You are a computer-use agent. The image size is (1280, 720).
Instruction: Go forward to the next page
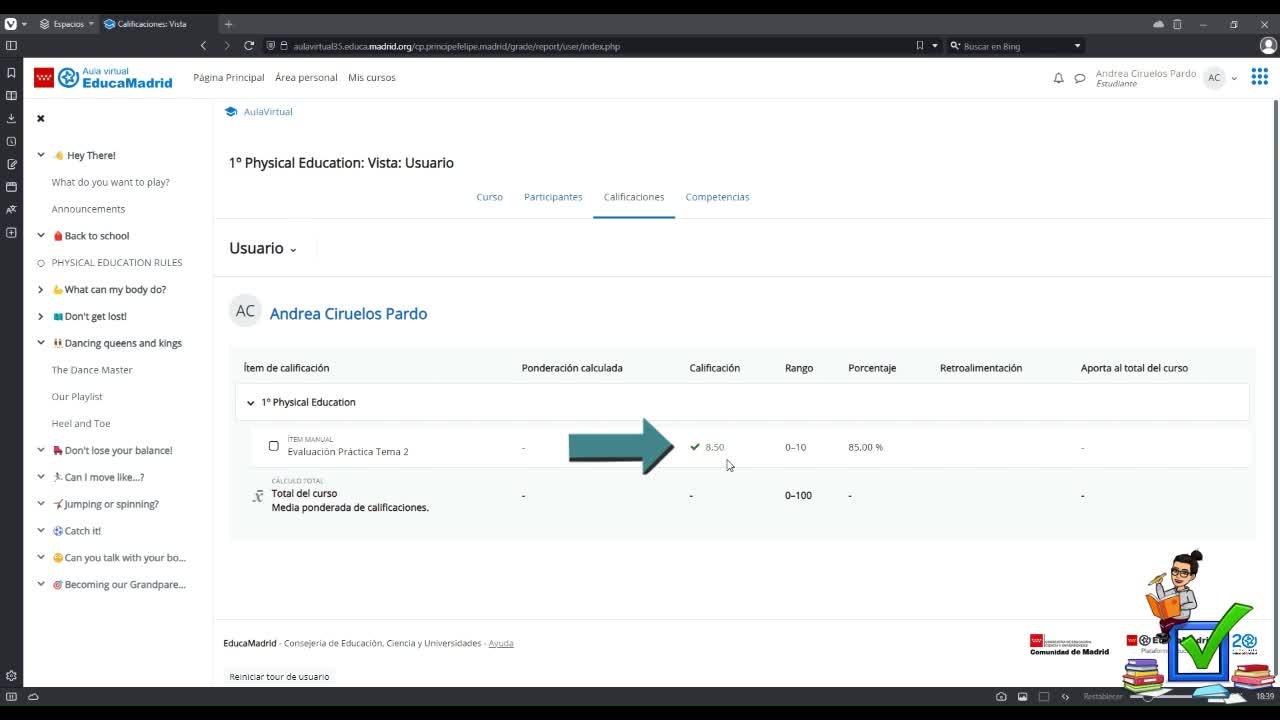click(227, 46)
